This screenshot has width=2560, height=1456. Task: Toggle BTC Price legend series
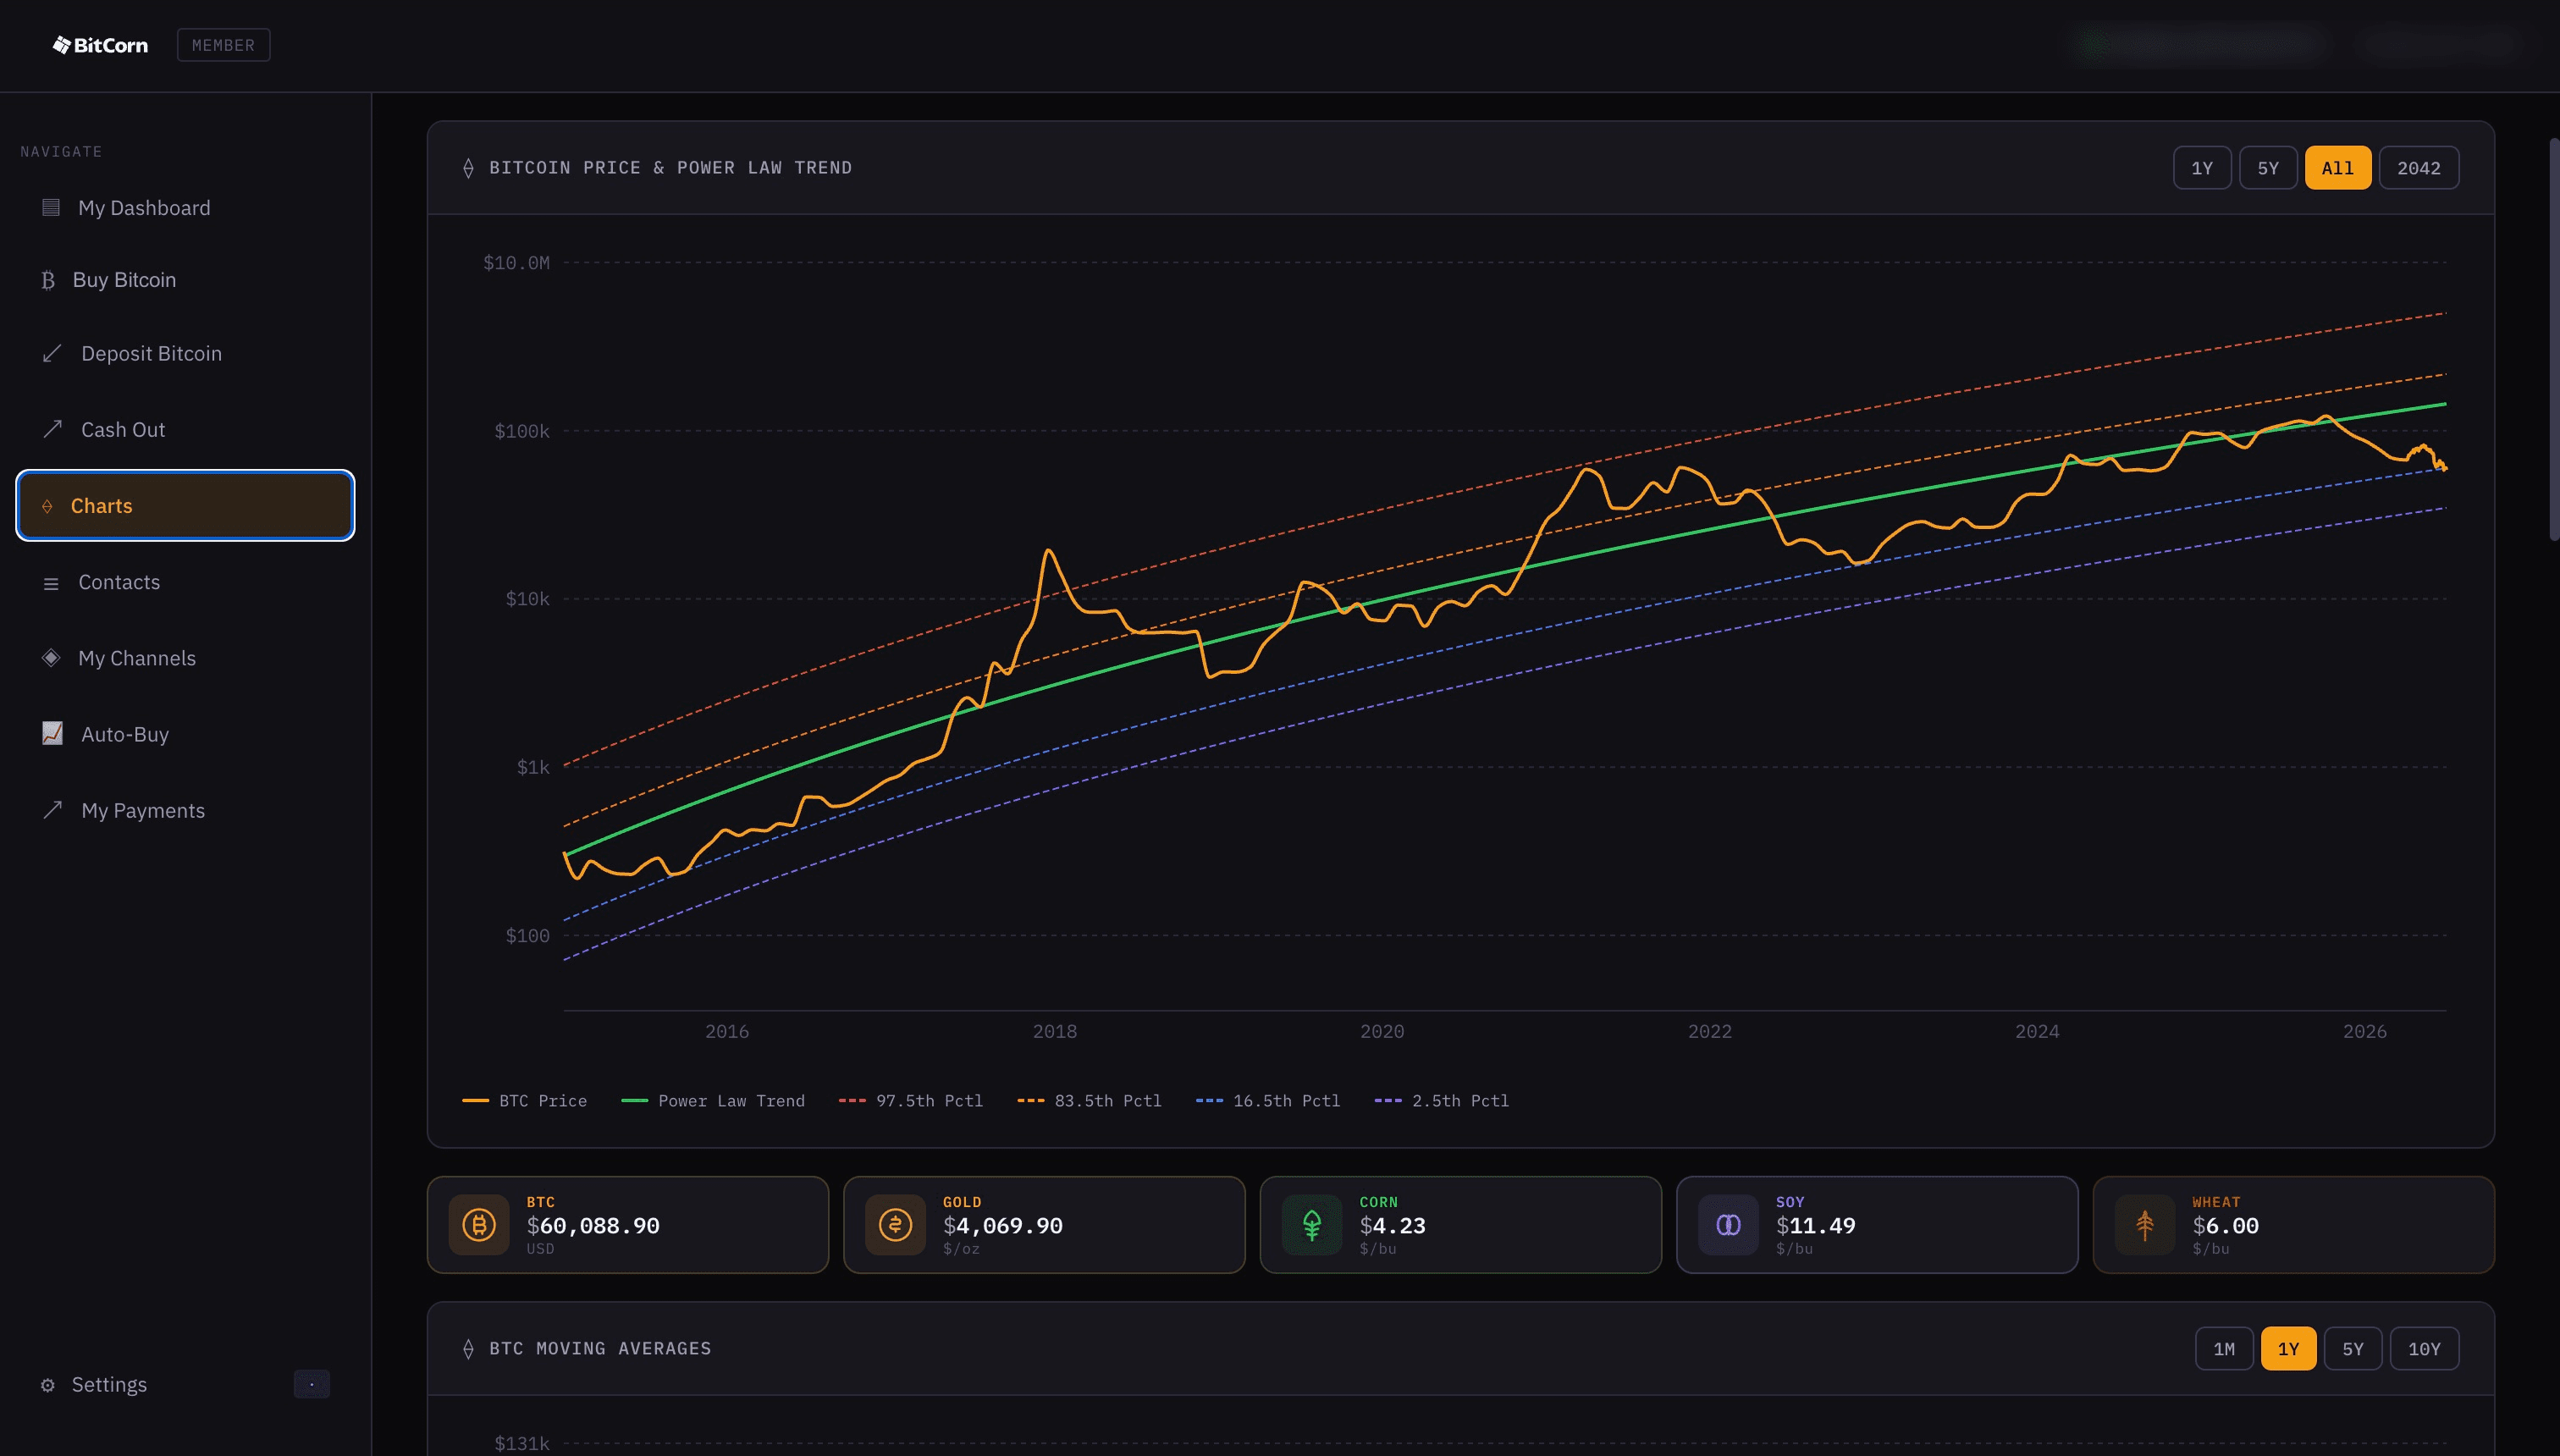coord(525,1101)
